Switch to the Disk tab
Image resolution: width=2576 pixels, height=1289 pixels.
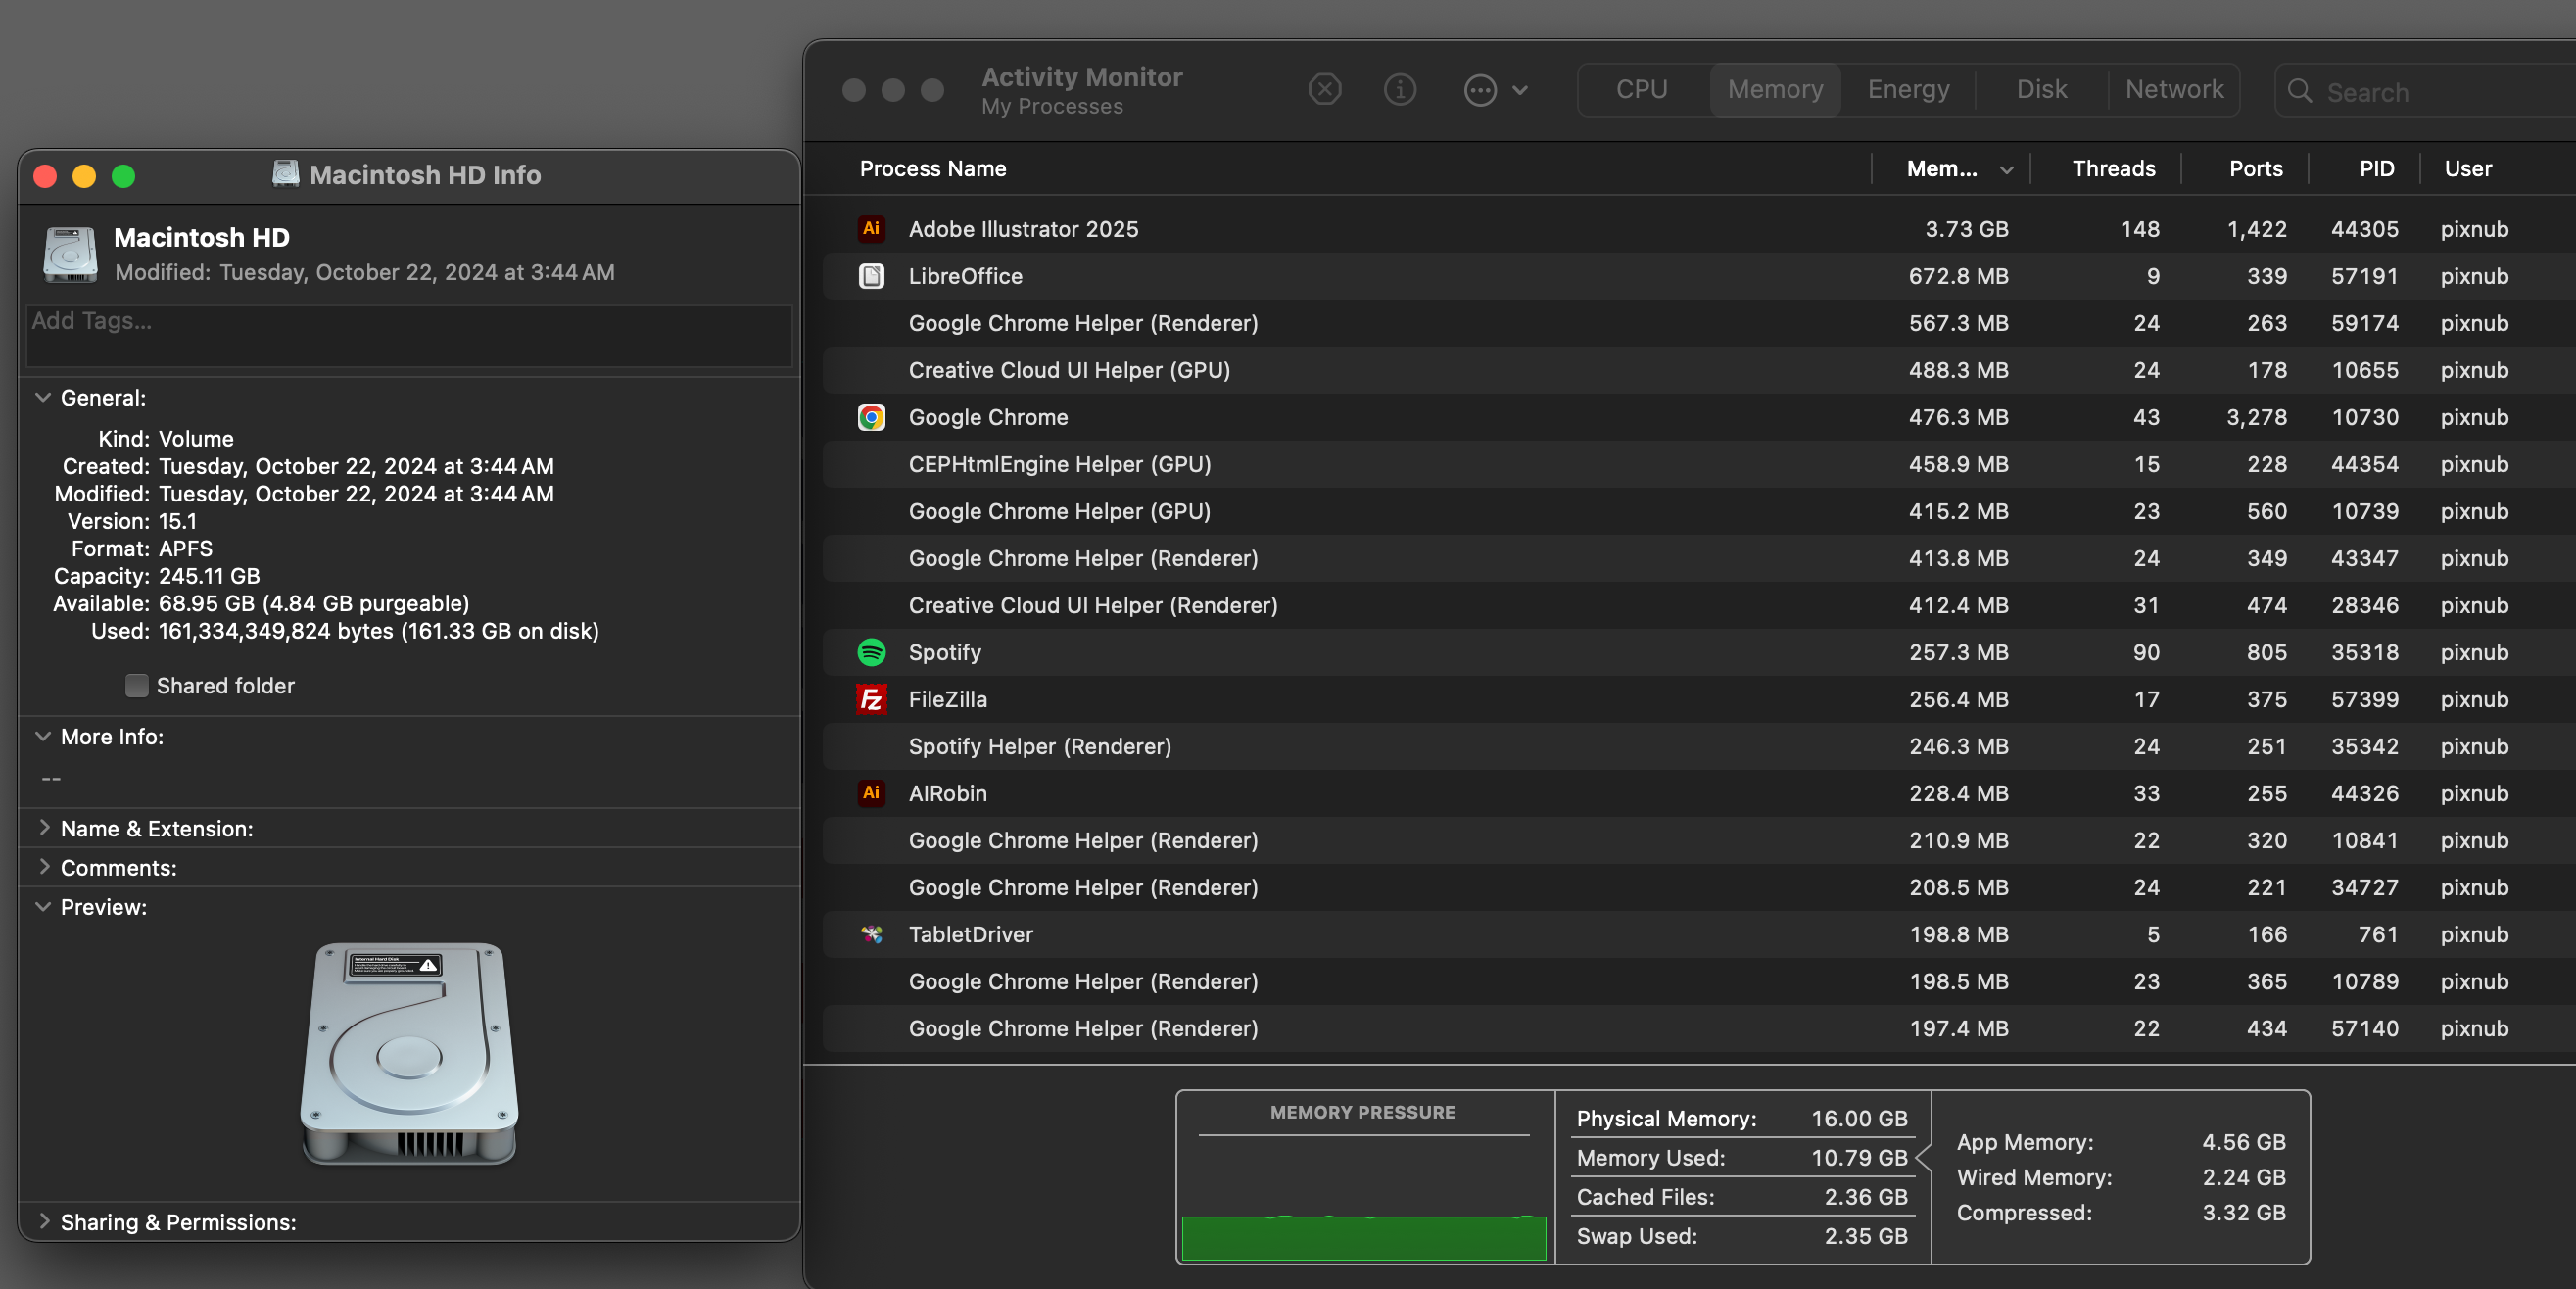click(x=2041, y=90)
